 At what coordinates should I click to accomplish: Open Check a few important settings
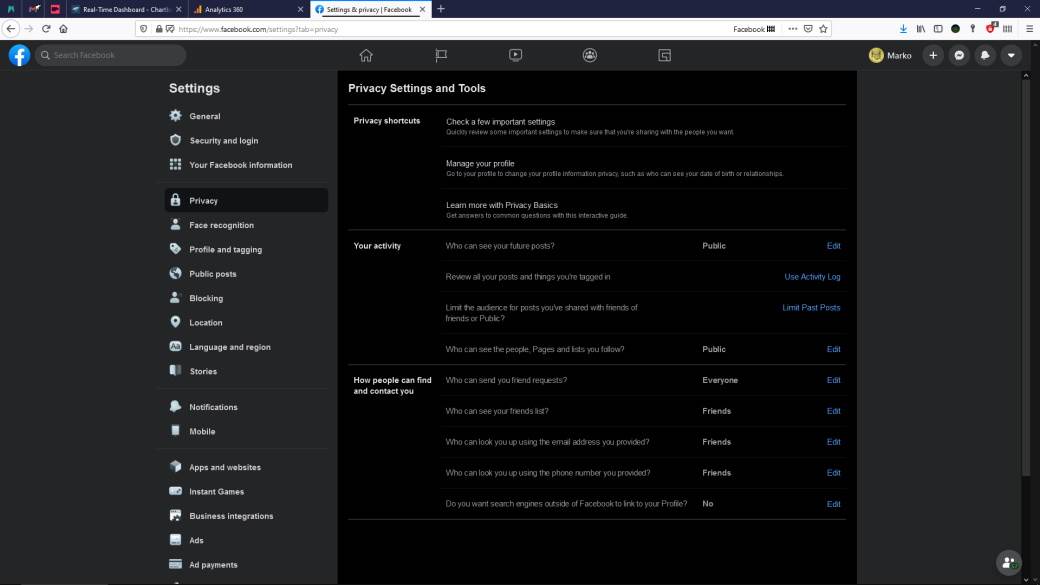[x=500, y=122]
